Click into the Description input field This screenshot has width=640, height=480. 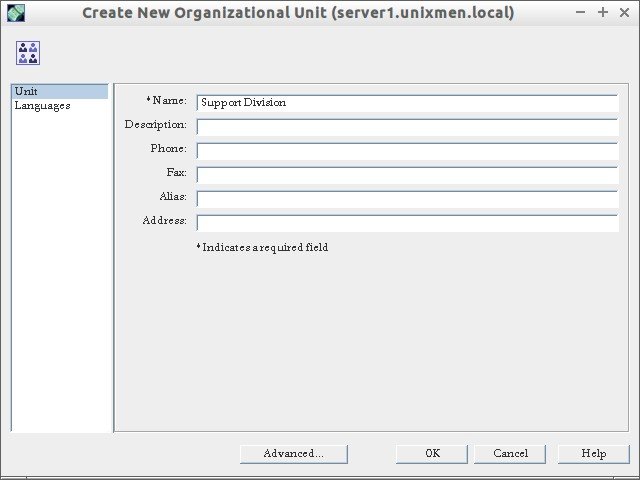[407, 127]
